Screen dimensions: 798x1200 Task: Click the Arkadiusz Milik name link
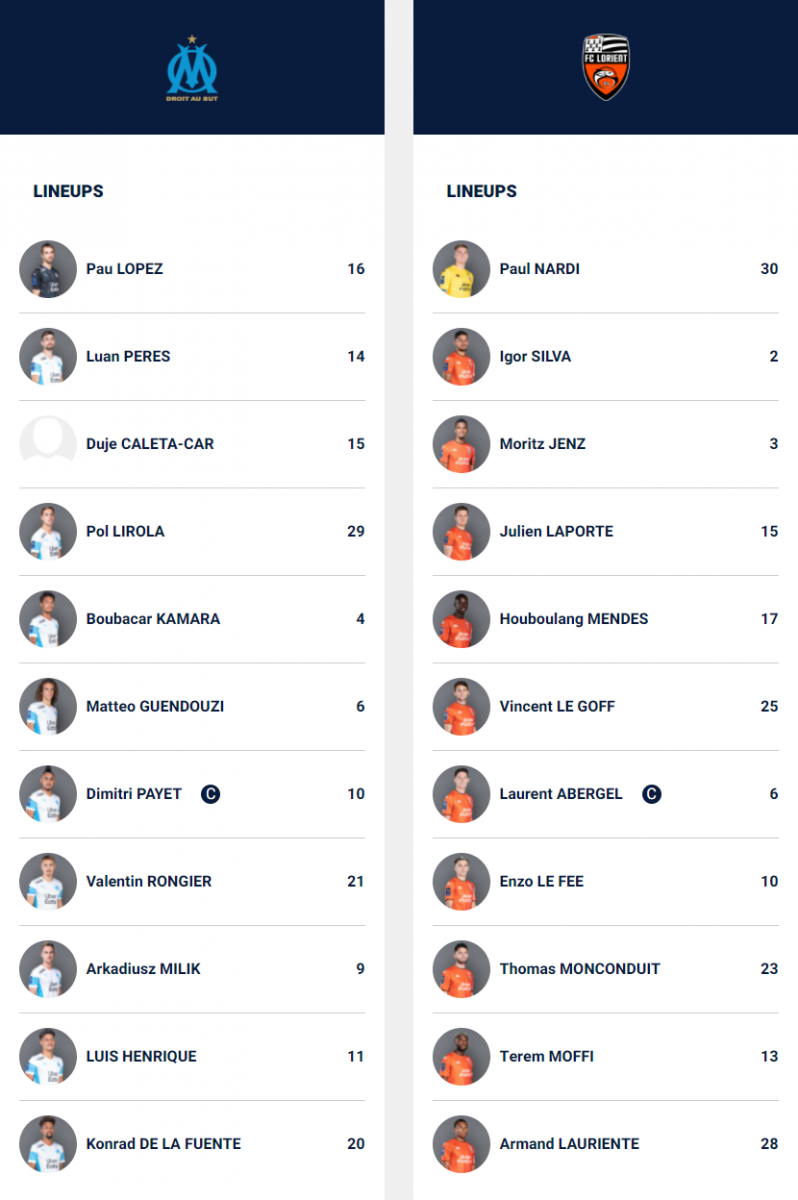tap(143, 969)
